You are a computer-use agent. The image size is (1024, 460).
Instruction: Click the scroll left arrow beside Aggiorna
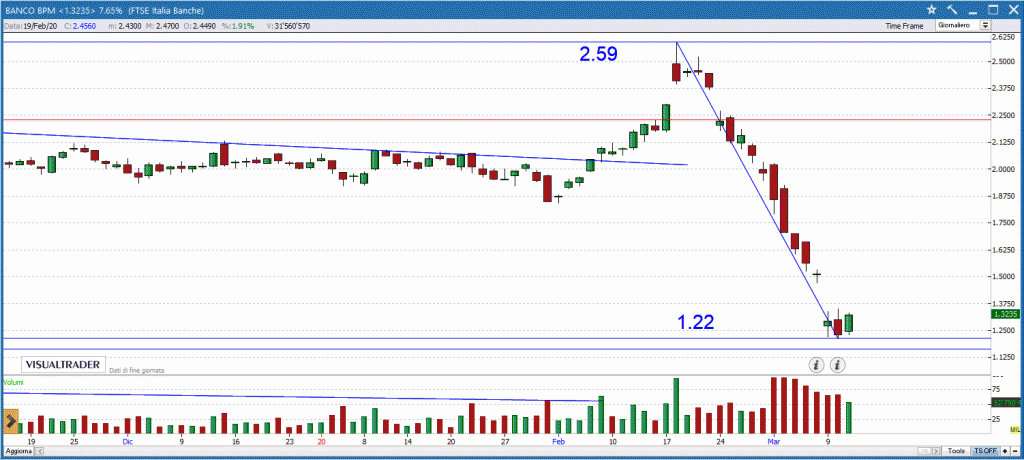point(39,451)
